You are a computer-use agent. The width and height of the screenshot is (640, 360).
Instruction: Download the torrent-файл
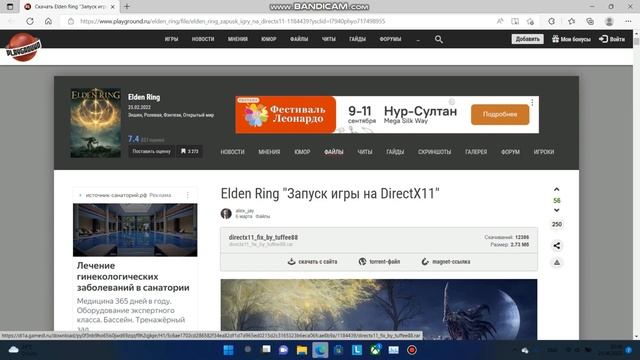379,262
